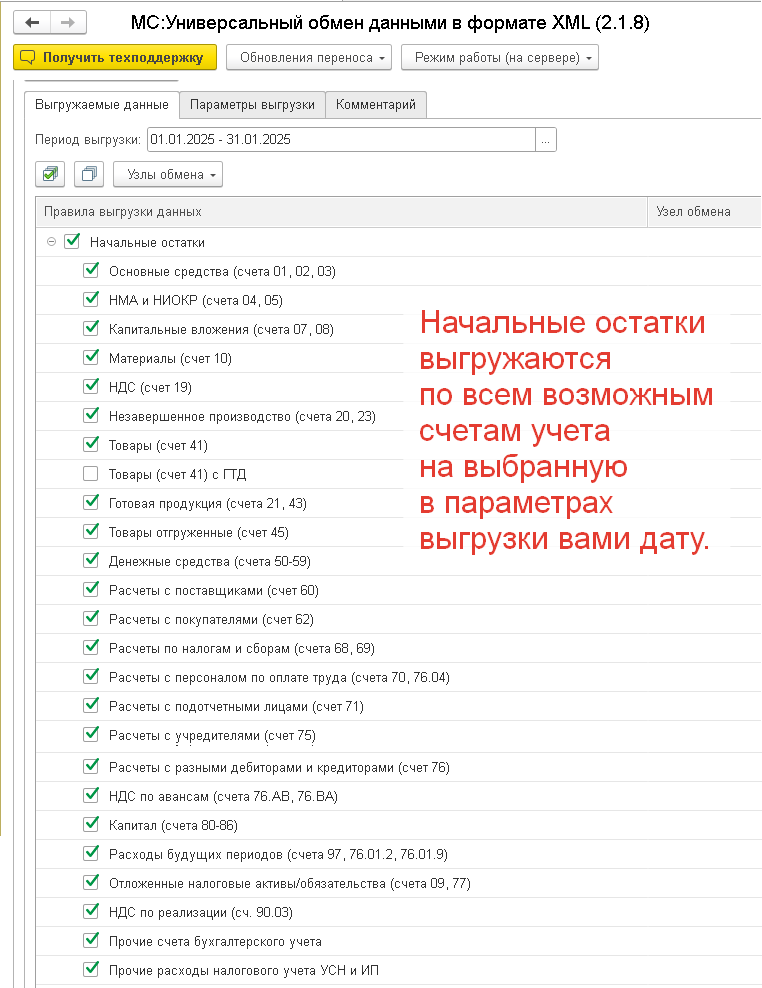Screen dimensions: 762x988
Task: Uncheck НДС по авансам checkbox
Action: pos(91,795)
